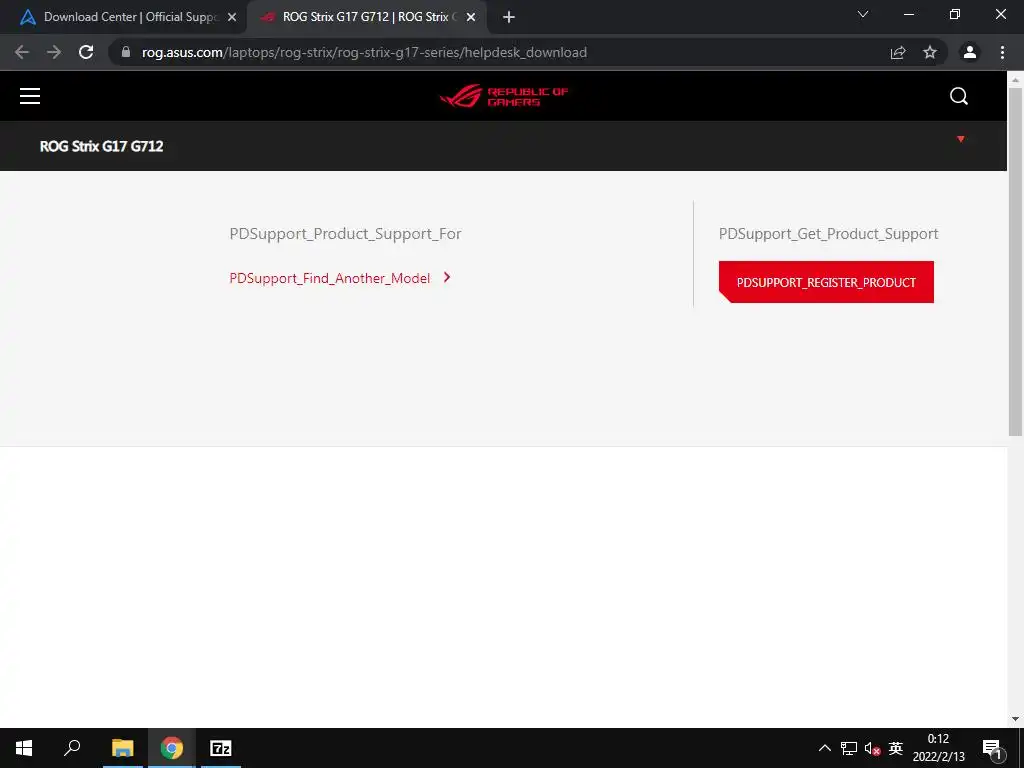
Task: Open clock and date 2022/2/13
Action: pos(938,748)
